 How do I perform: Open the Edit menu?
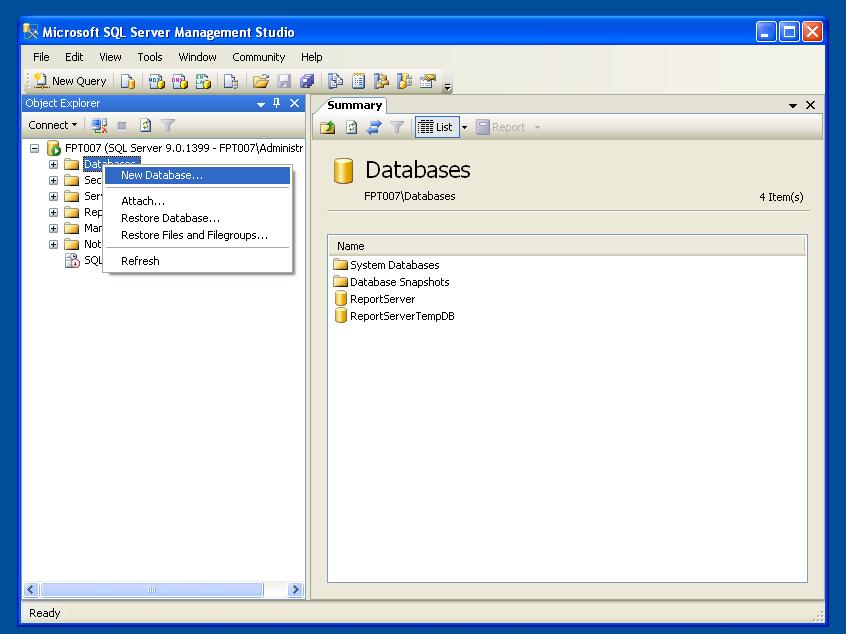(74, 57)
